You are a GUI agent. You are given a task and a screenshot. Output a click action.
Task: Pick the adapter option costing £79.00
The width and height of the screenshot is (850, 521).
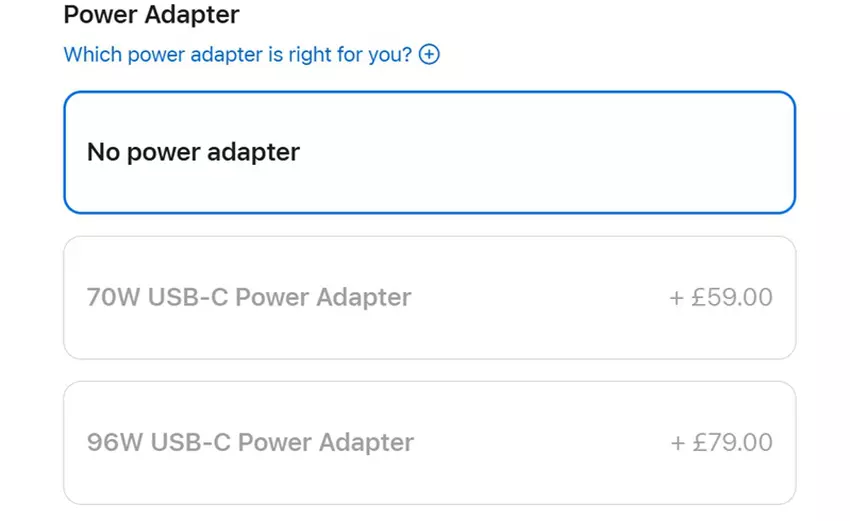[x=429, y=442]
